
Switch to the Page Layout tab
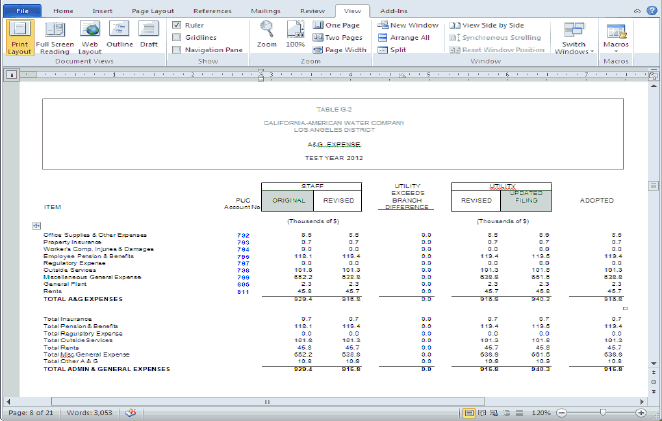pos(153,9)
